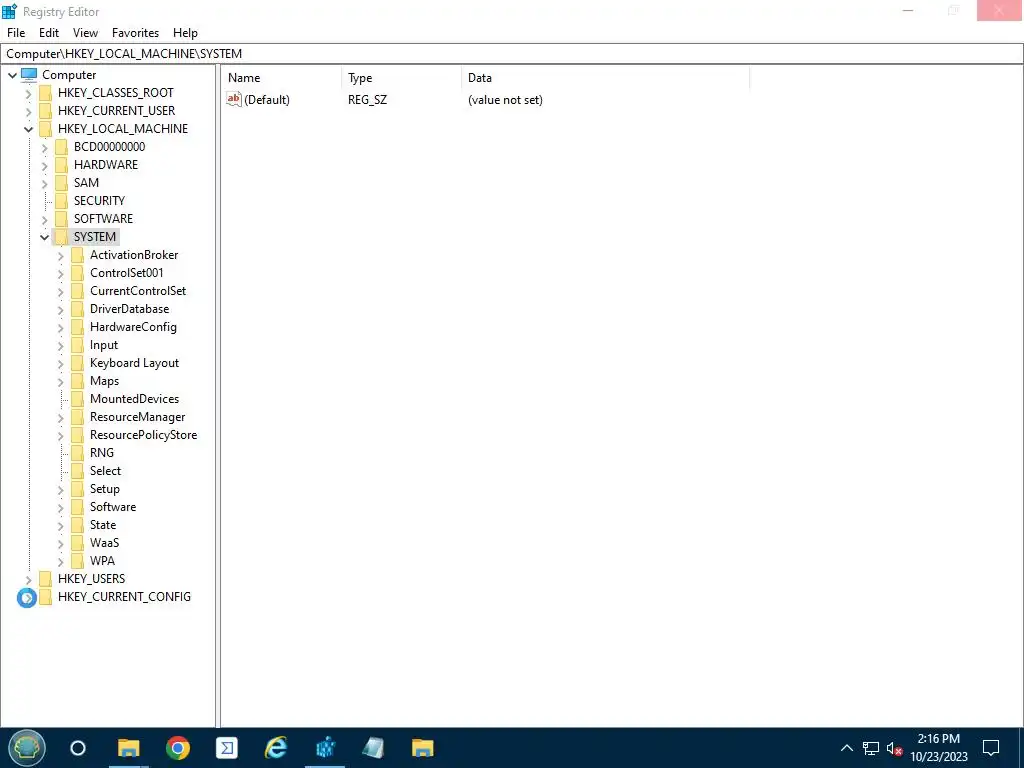Select the Input key
The image size is (1024, 768).
click(104, 345)
